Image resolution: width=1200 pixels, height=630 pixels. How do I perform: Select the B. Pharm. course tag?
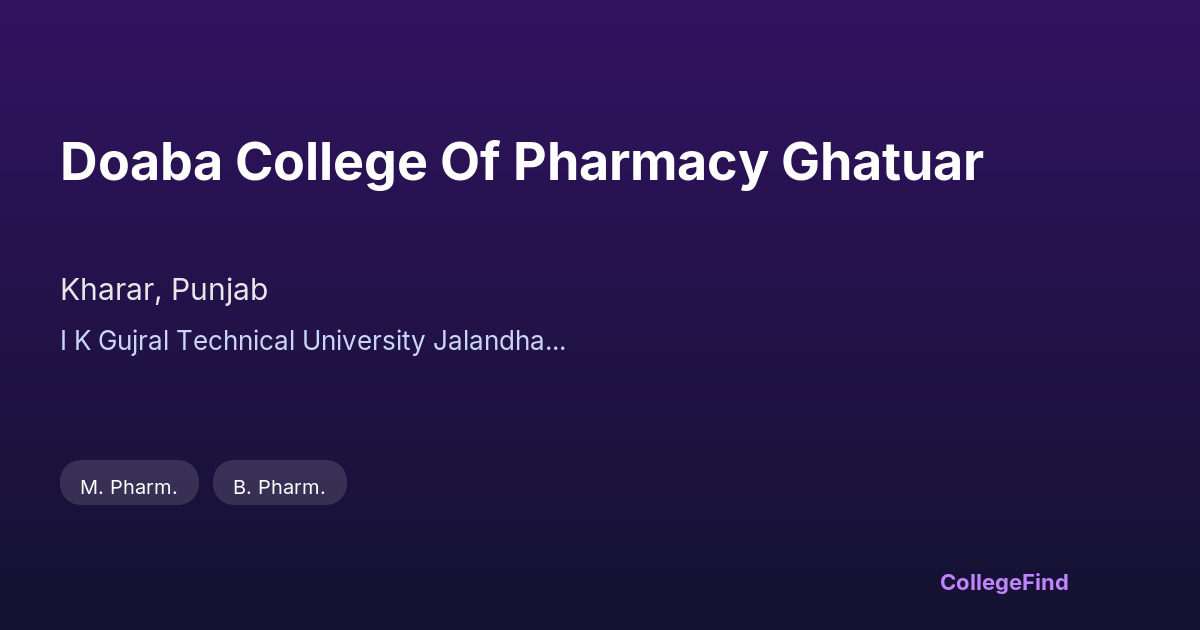(x=279, y=487)
